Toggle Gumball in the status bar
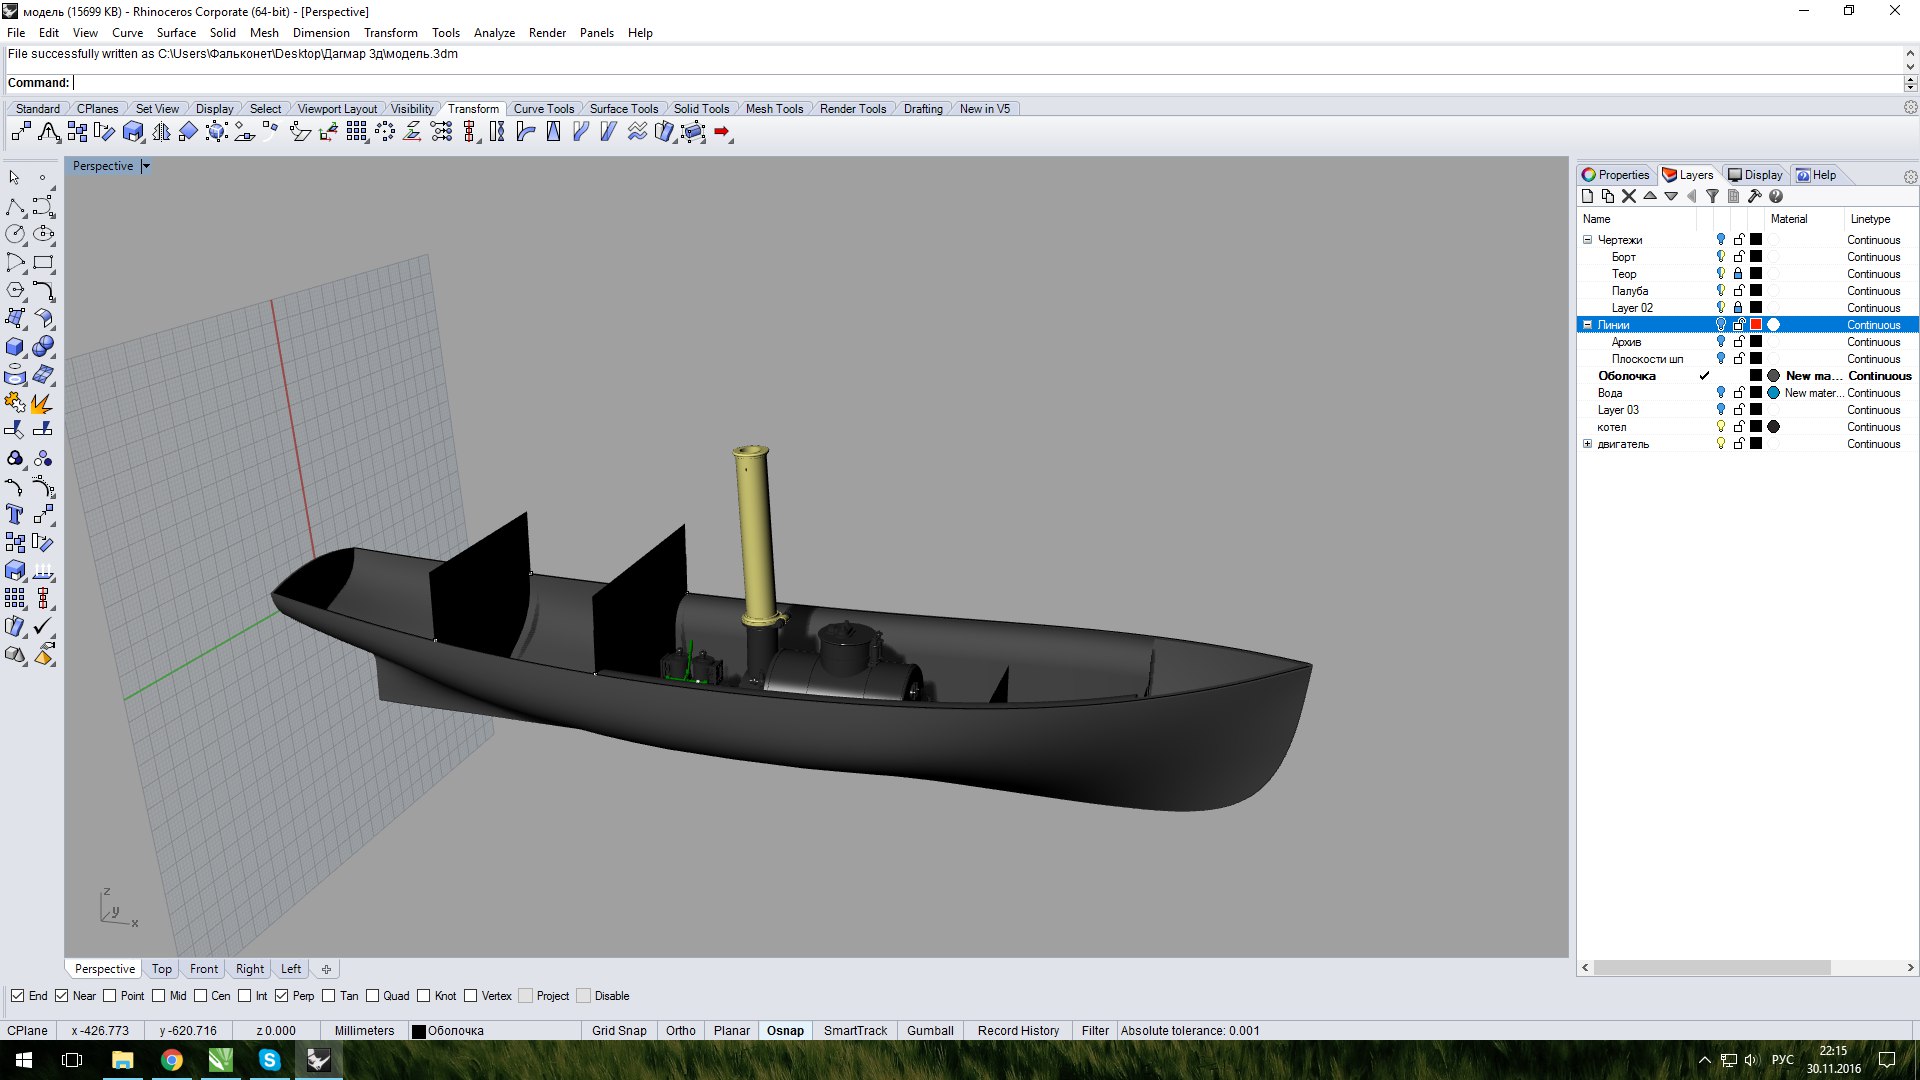This screenshot has height=1080, width=1920. pos(930,1031)
